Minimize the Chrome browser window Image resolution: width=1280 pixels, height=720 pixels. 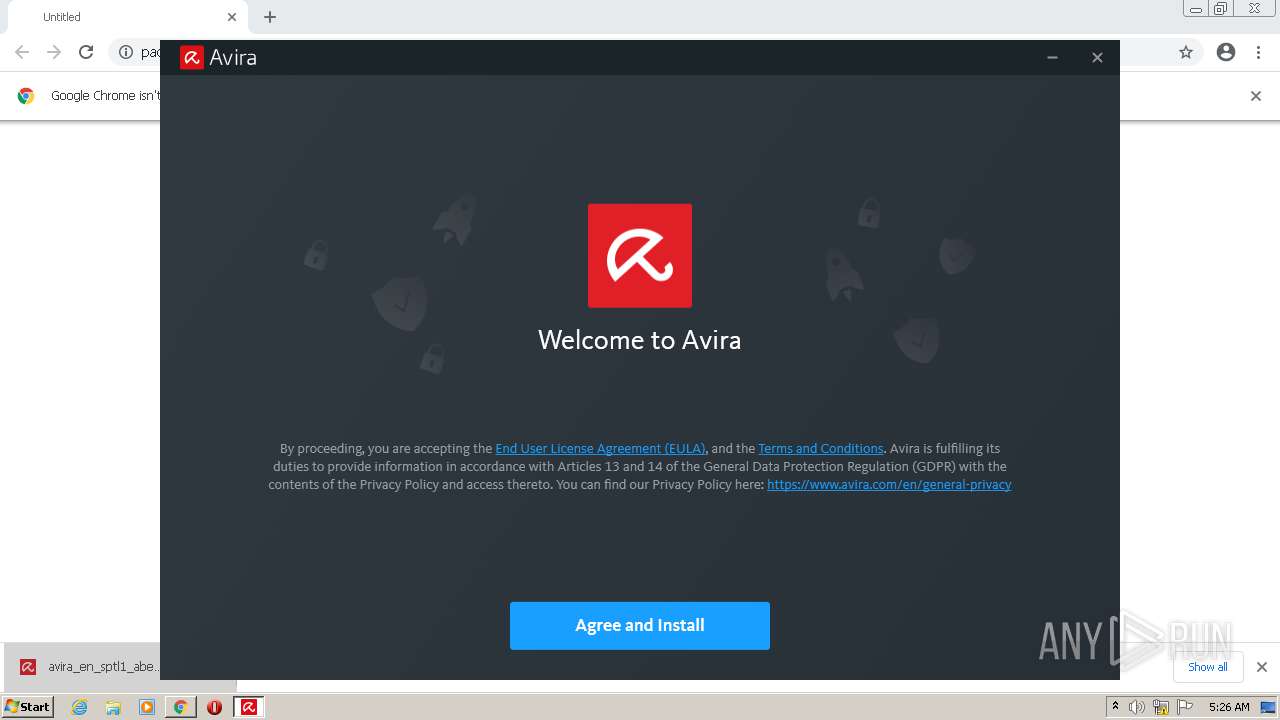1196,9
